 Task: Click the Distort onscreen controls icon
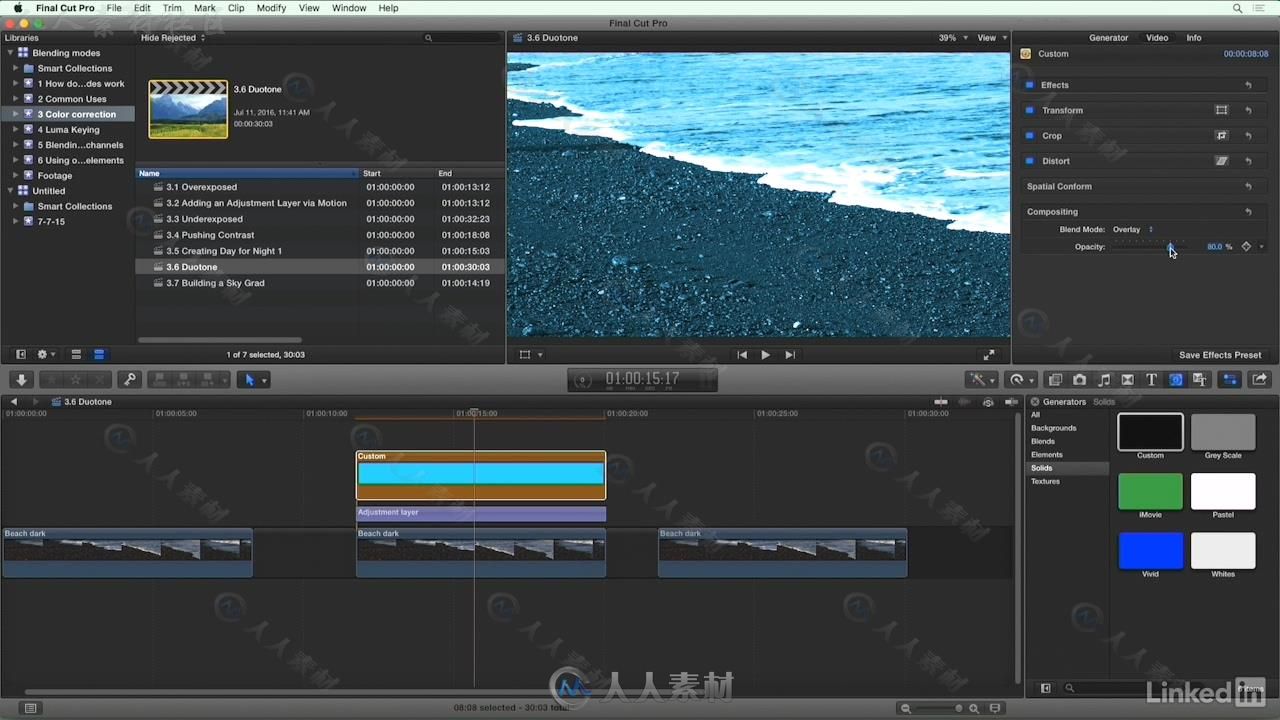pyautogui.click(x=1221, y=161)
